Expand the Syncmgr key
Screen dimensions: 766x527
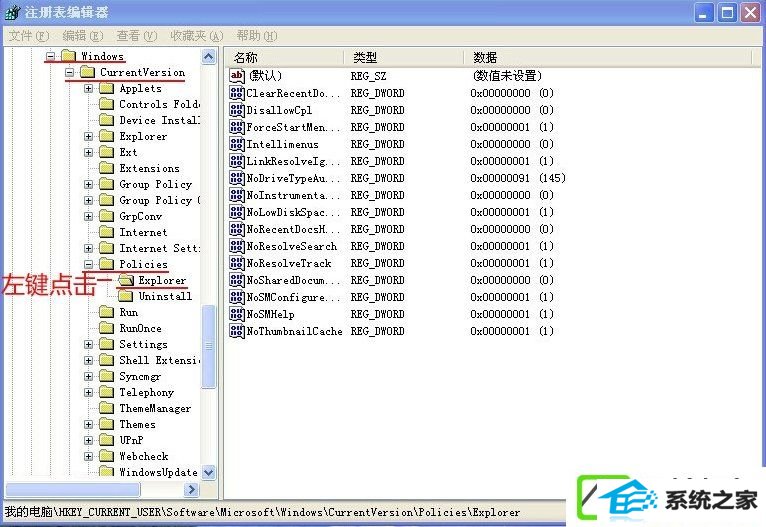click(x=88, y=376)
